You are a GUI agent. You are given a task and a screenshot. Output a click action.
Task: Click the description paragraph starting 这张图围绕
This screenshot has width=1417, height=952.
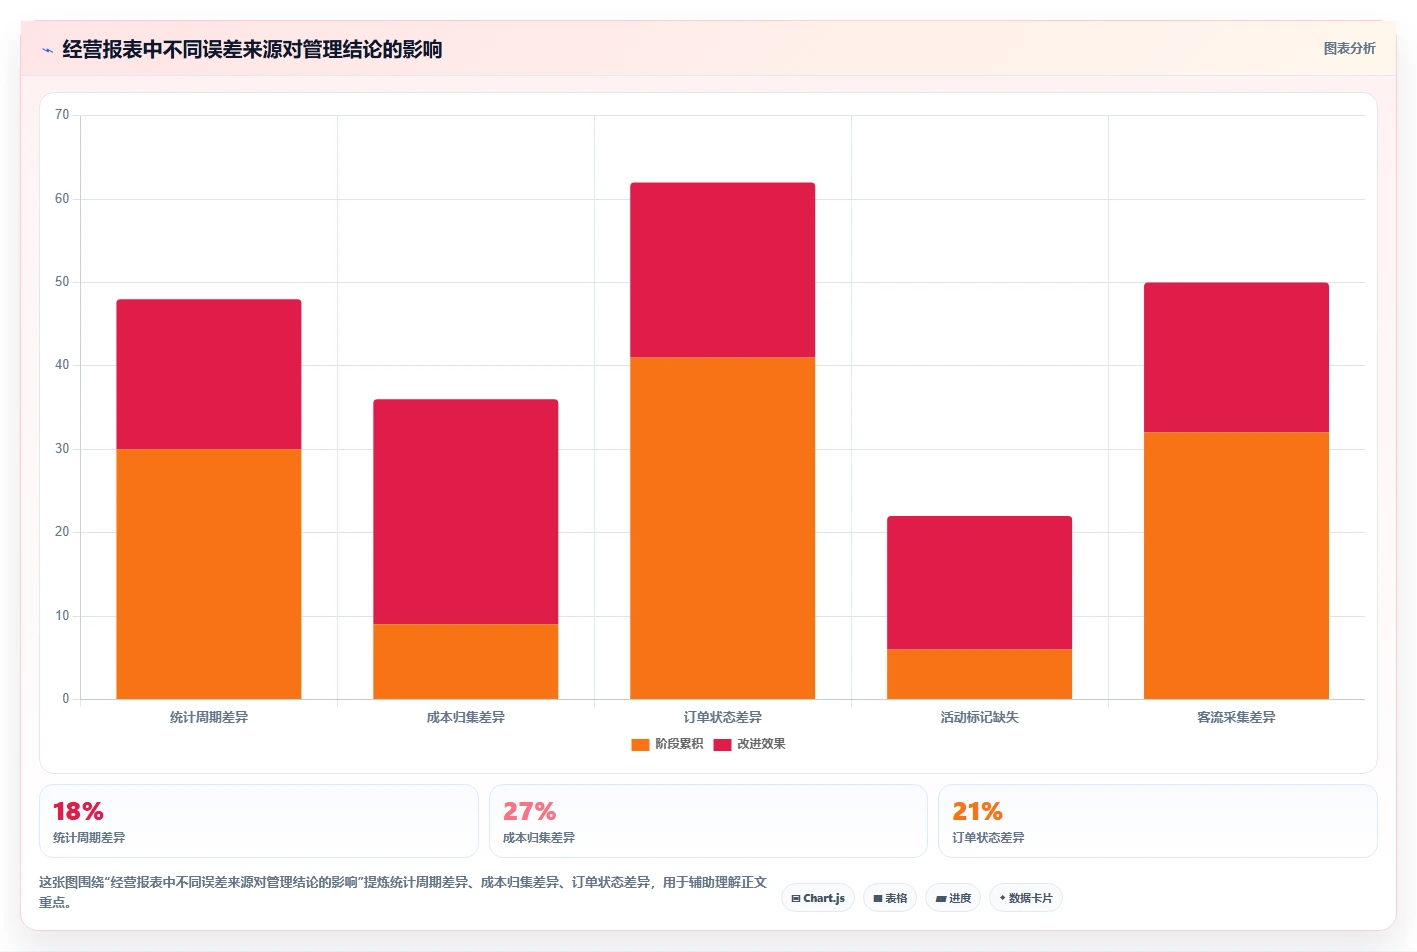(x=403, y=892)
